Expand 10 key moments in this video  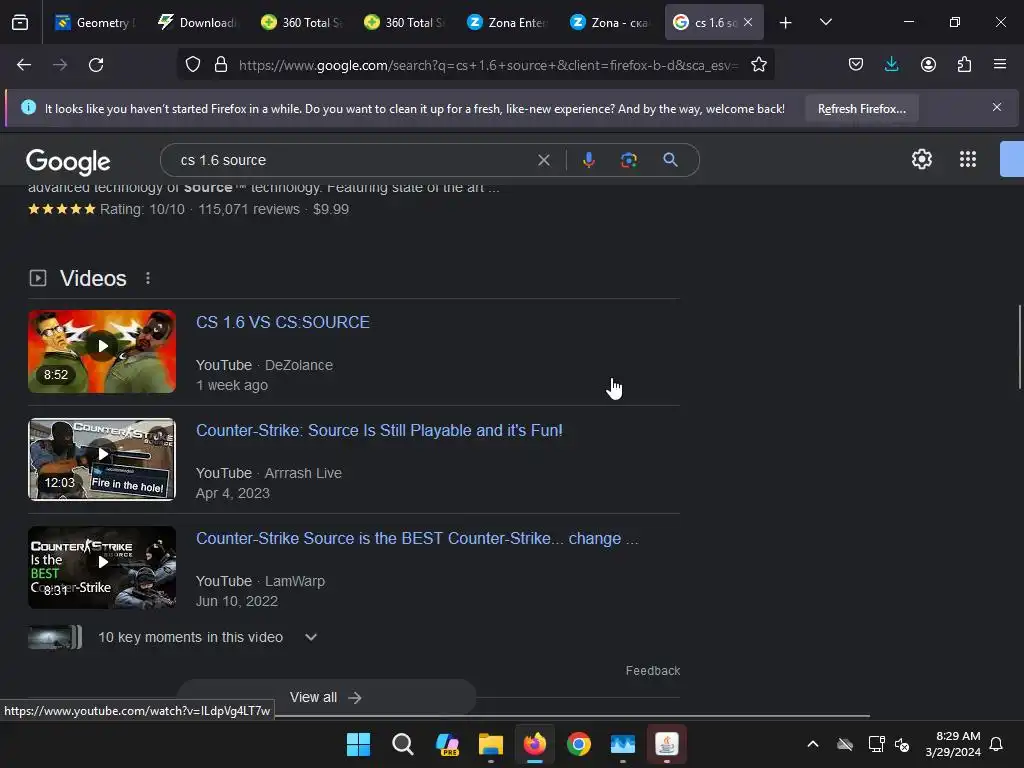311,637
